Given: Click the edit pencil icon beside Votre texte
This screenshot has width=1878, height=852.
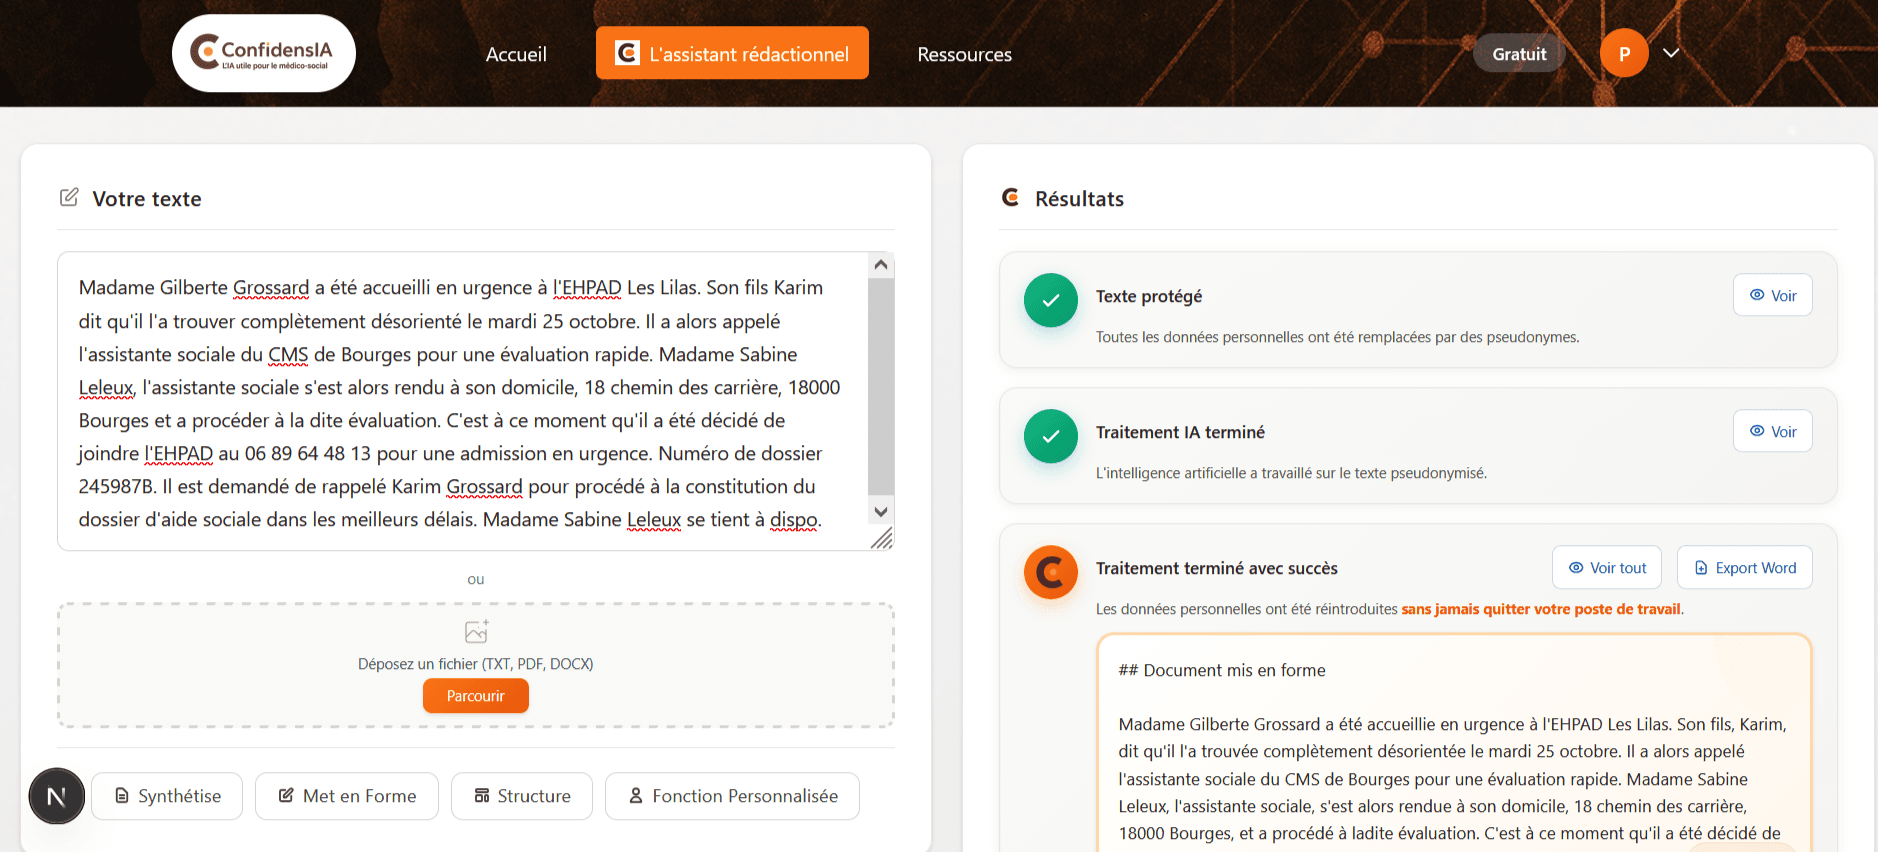Looking at the screenshot, I should [x=69, y=198].
